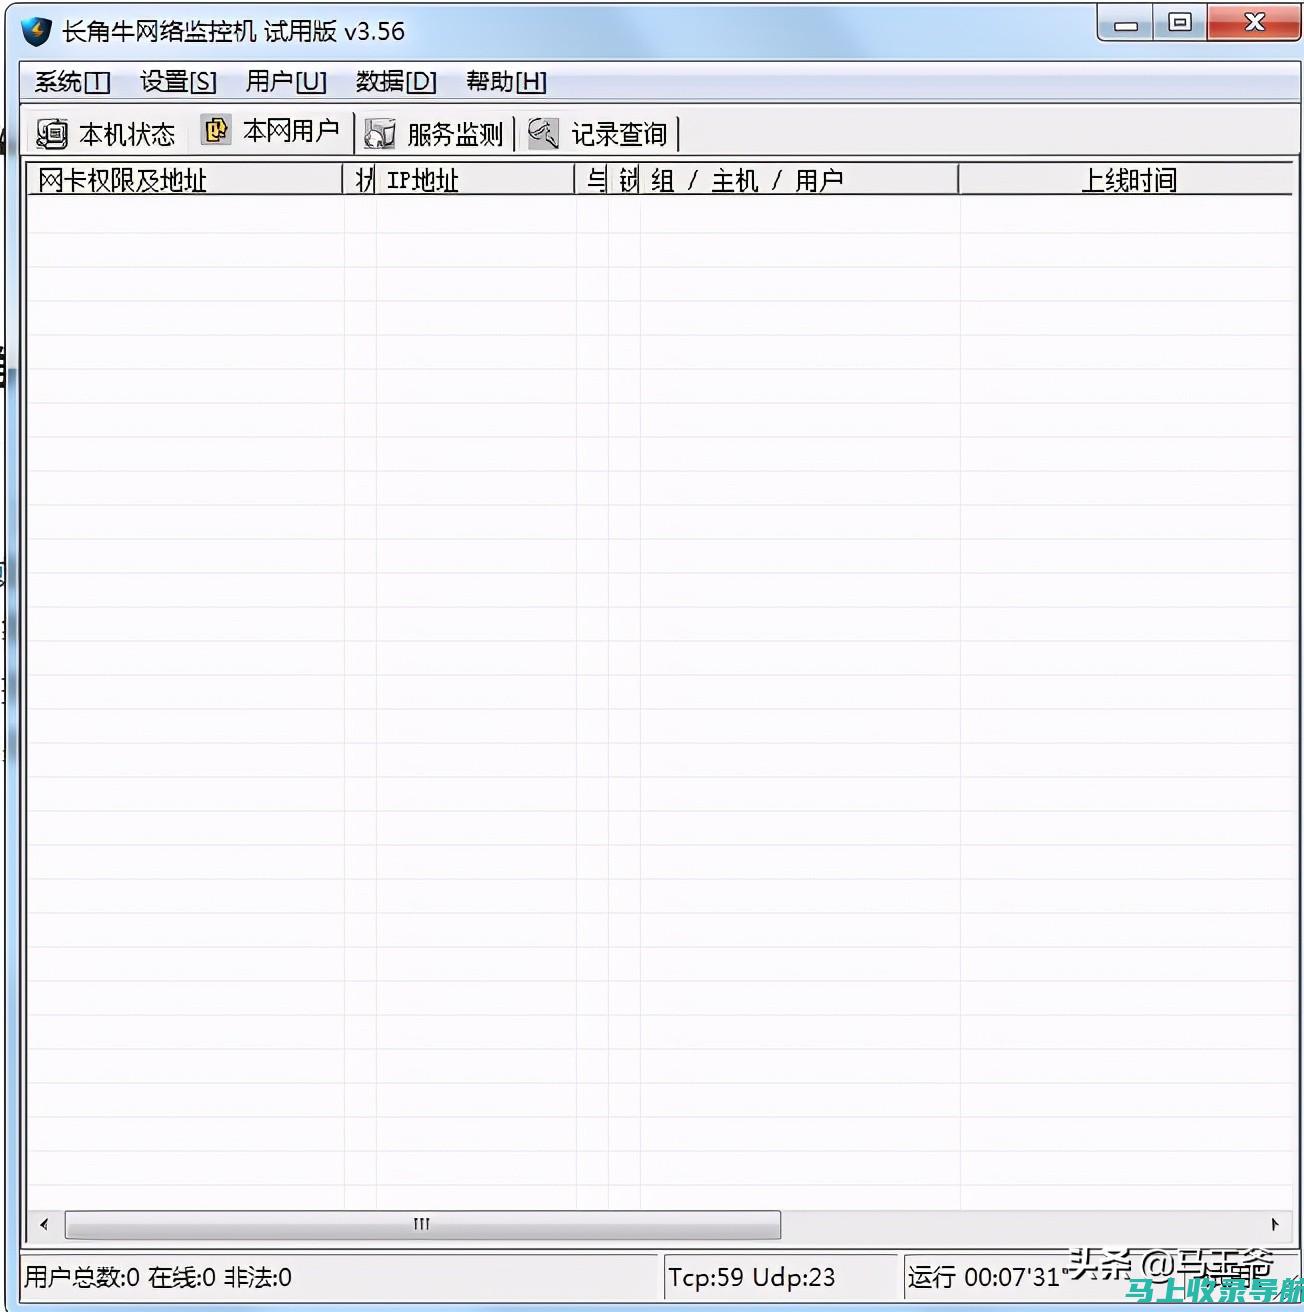Sort by 上线时间 column header
This screenshot has width=1304, height=1312.
(1126, 180)
